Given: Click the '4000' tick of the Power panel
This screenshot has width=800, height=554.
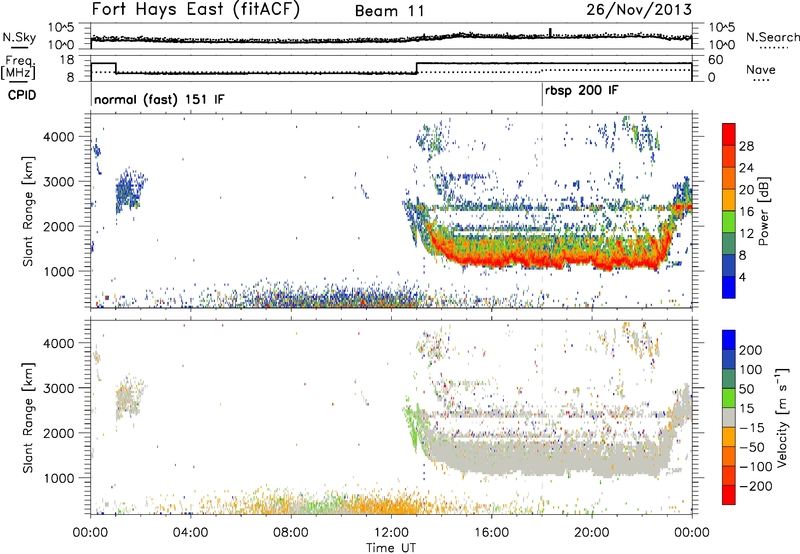Looking at the screenshot, I should click(59, 137).
